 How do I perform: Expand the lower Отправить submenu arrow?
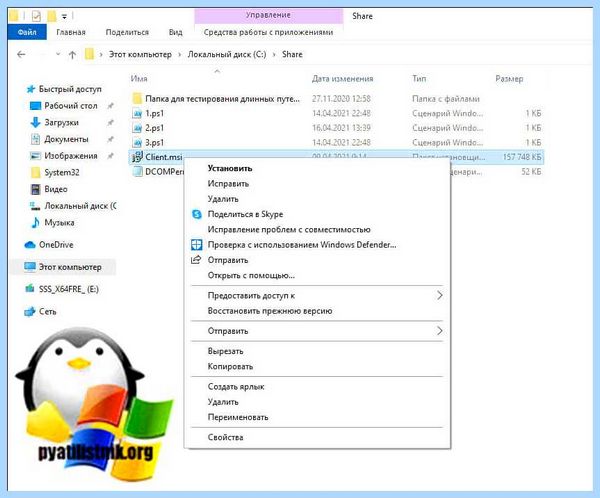click(x=439, y=331)
